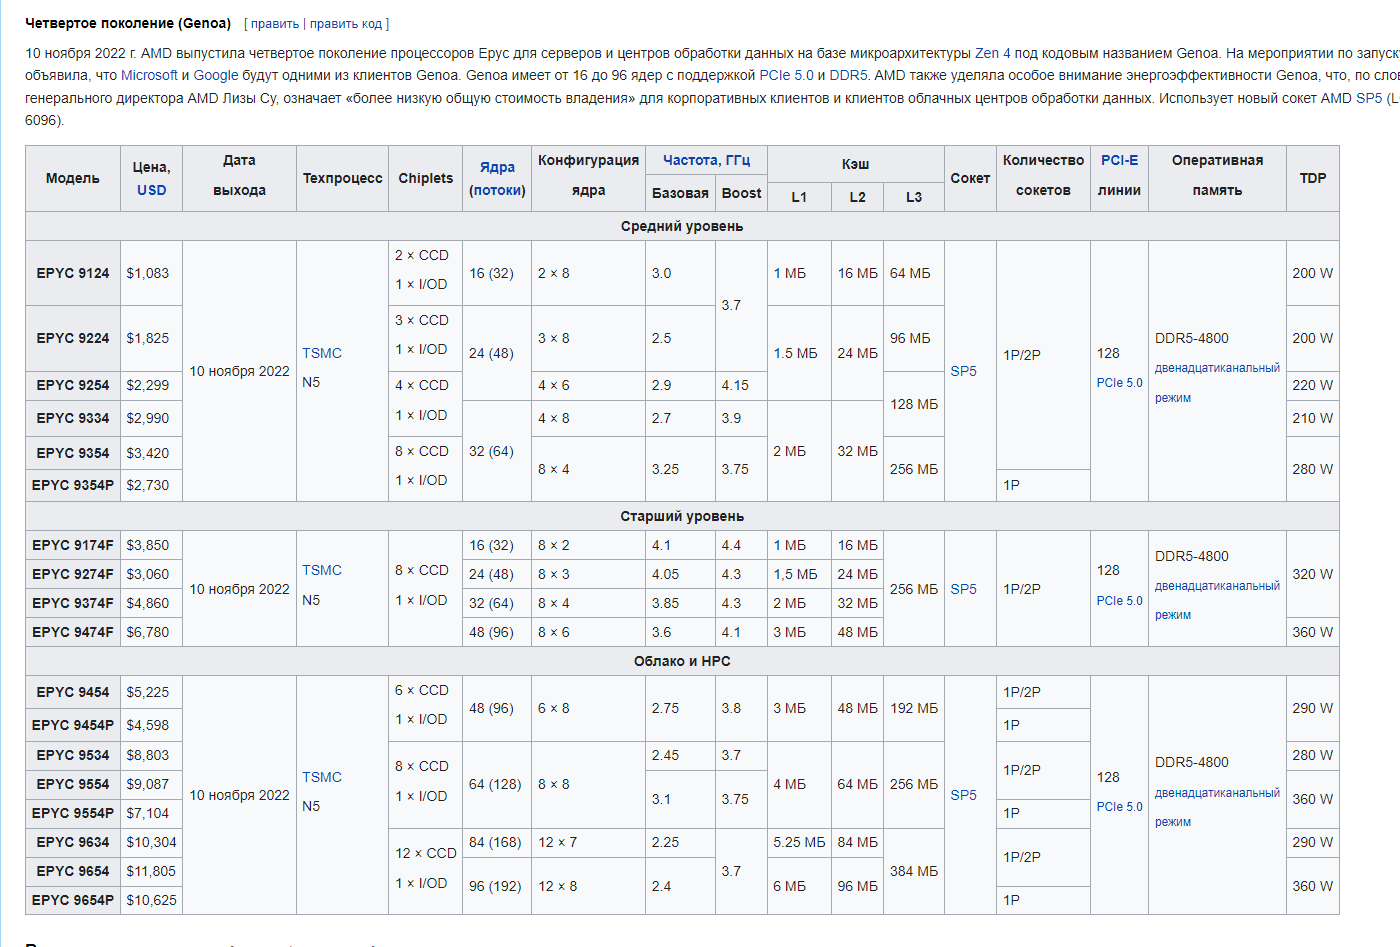The image size is (1400, 947).
Task: Click the USD link in the price header
Action: coord(152,190)
